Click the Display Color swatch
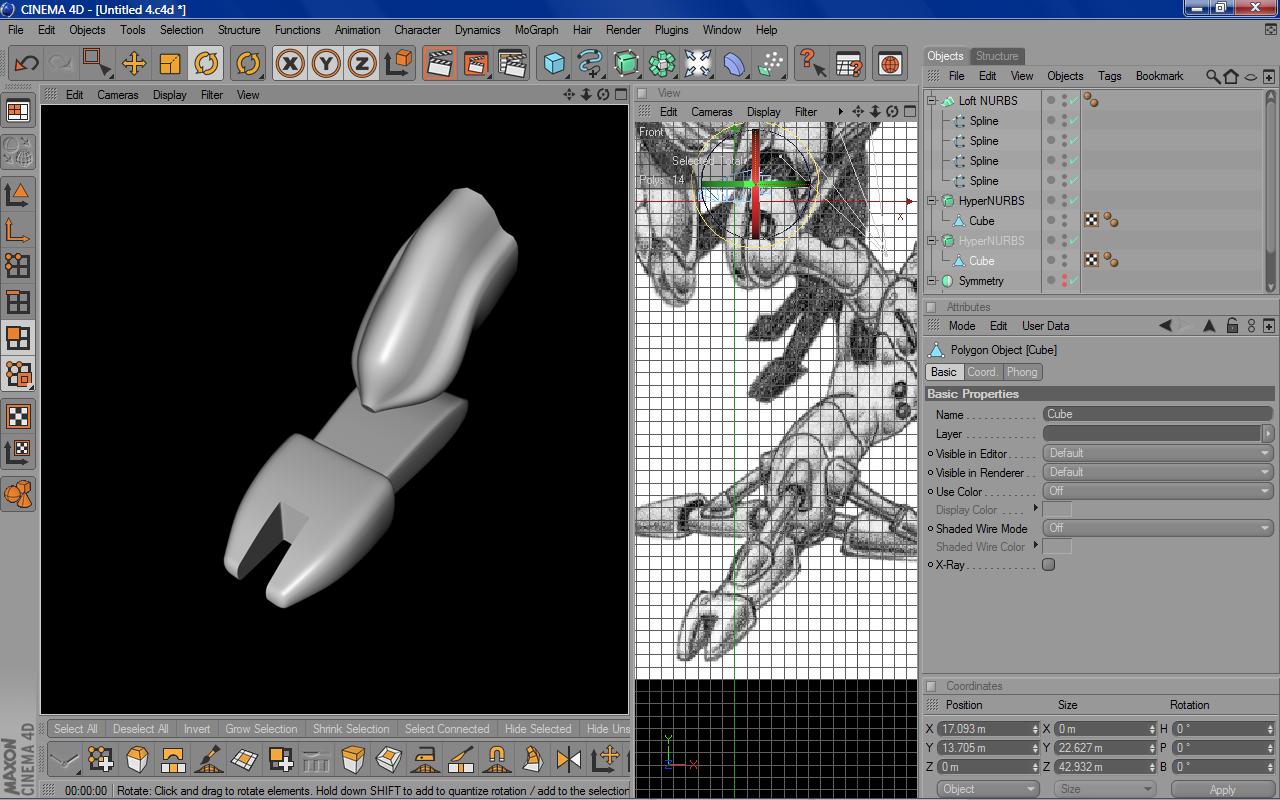The width and height of the screenshot is (1280, 800). [1057, 510]
